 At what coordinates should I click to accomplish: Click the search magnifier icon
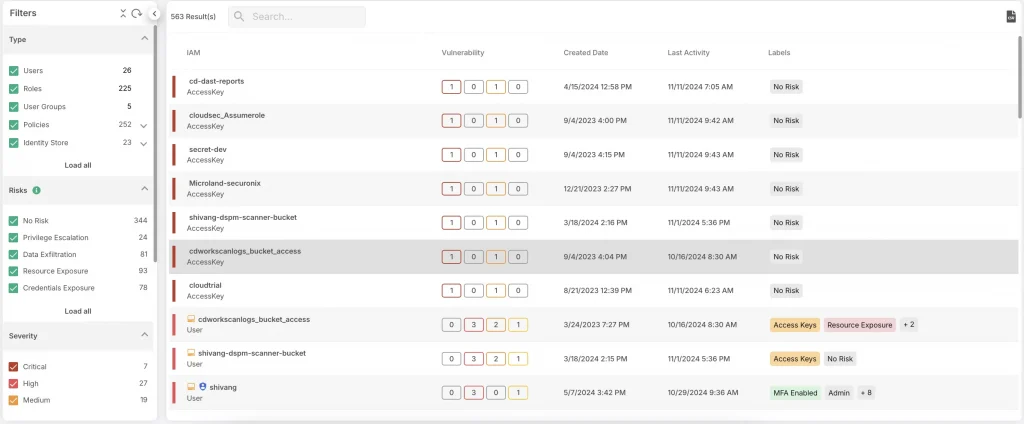(240, 17)
